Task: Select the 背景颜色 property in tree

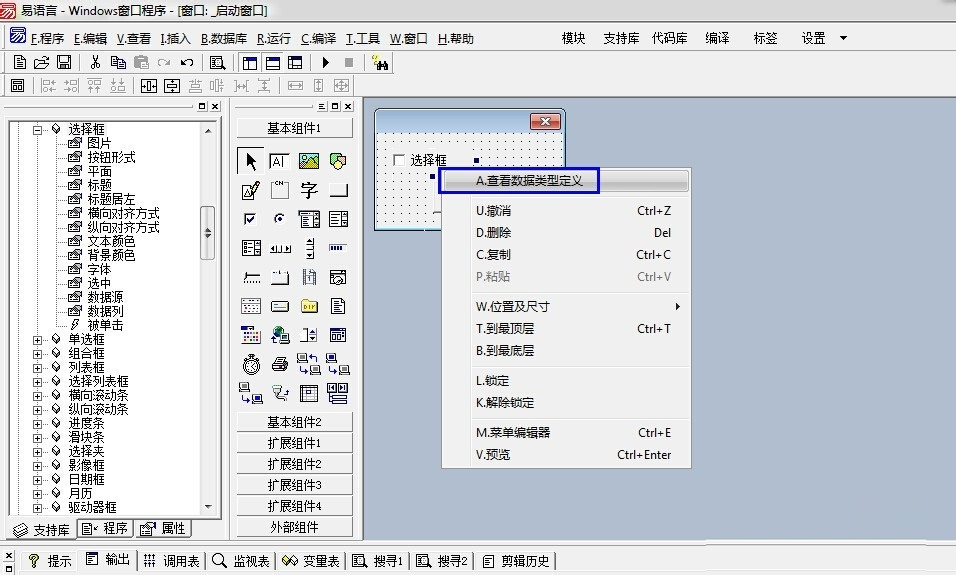Action: click(x=111, y=255)
